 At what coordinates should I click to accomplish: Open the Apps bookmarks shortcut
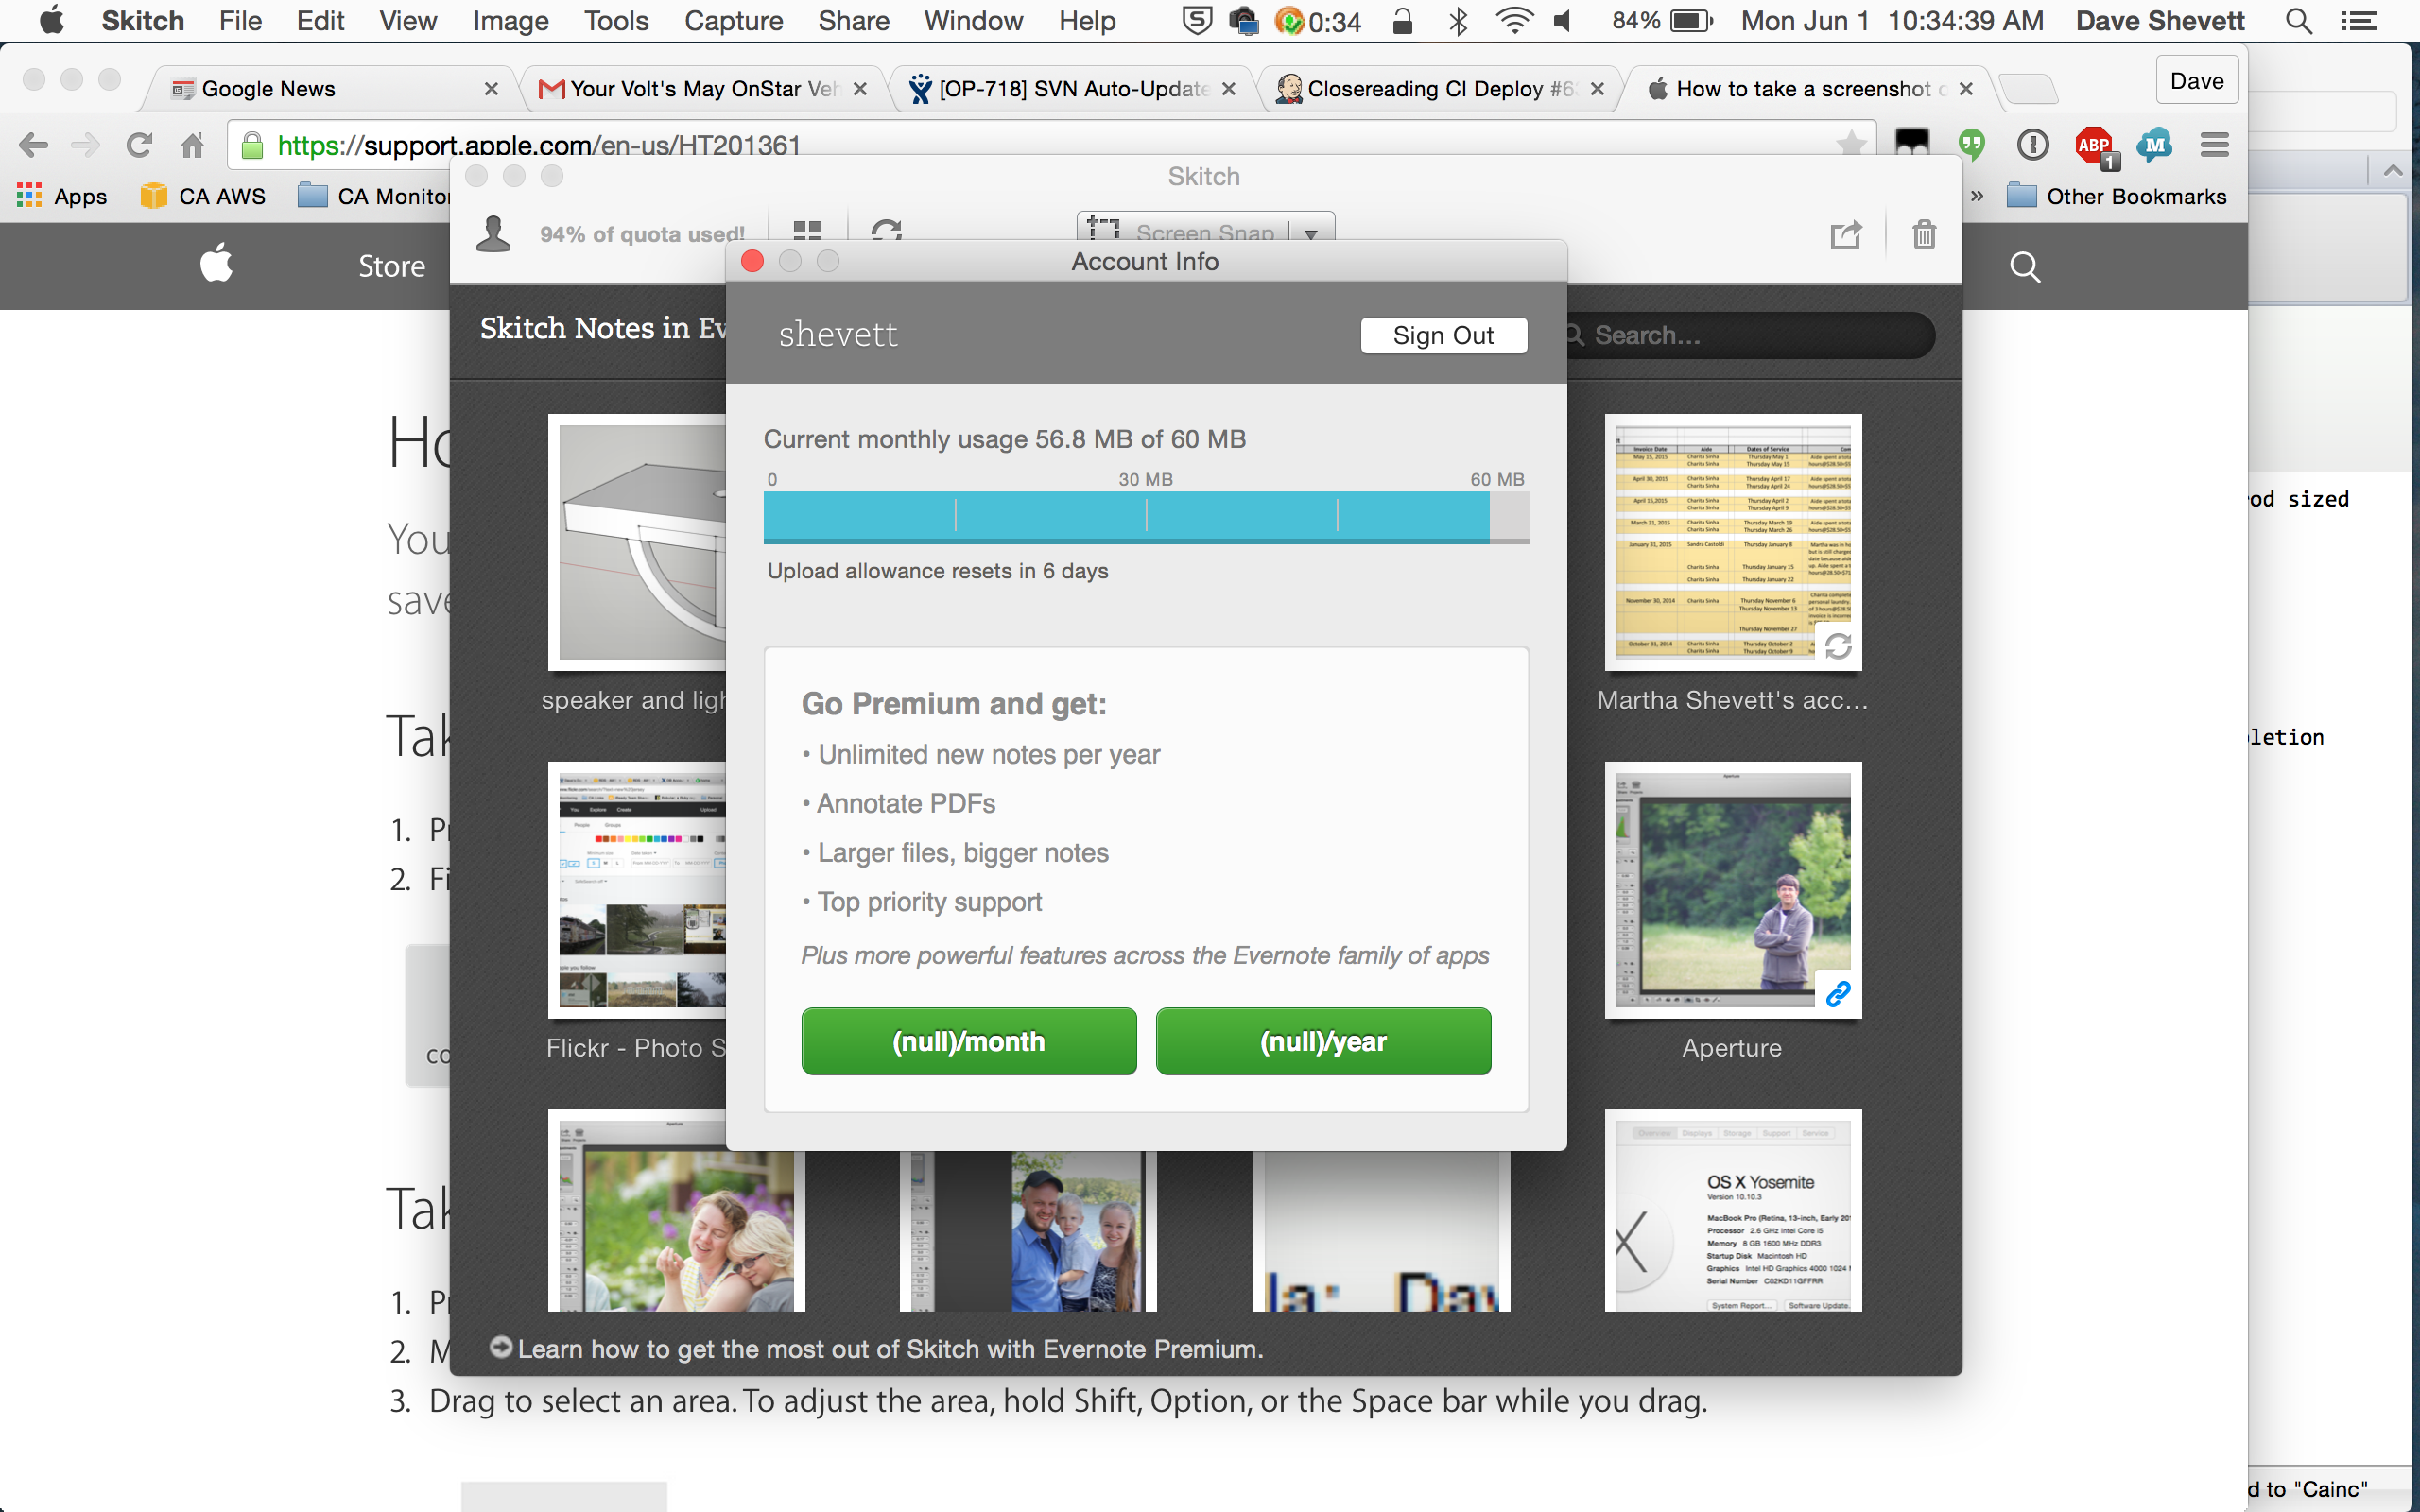[x=62, y=196]
